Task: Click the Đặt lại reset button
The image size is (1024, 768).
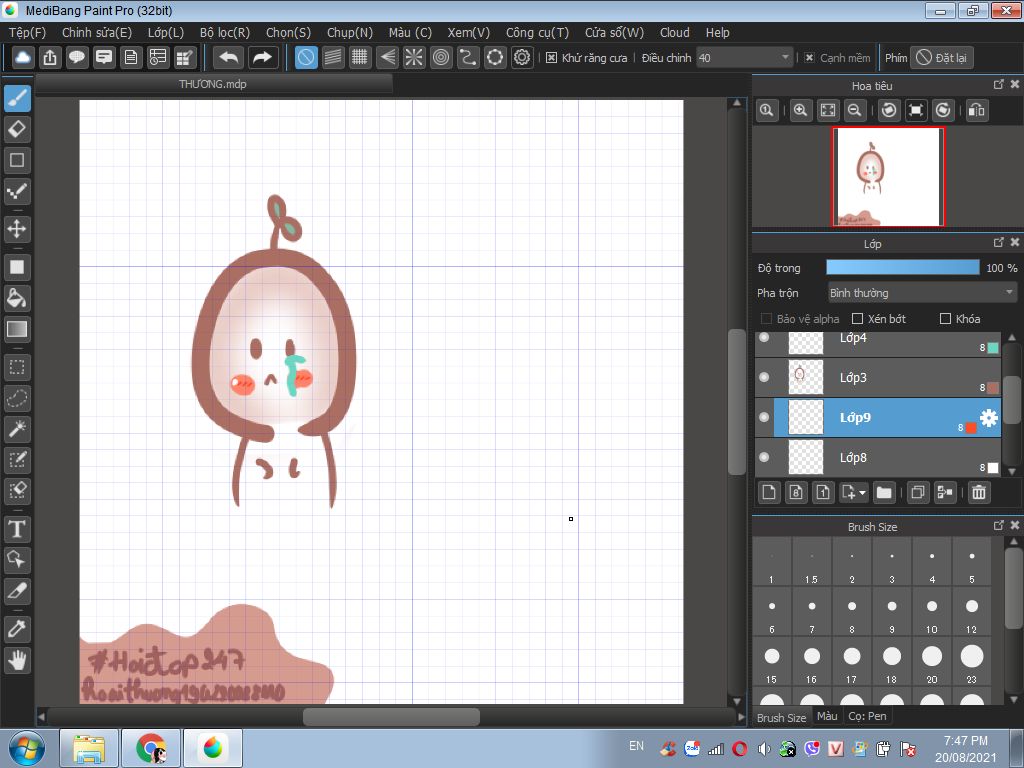Action: pyautogui.click(x=941, y=58)
